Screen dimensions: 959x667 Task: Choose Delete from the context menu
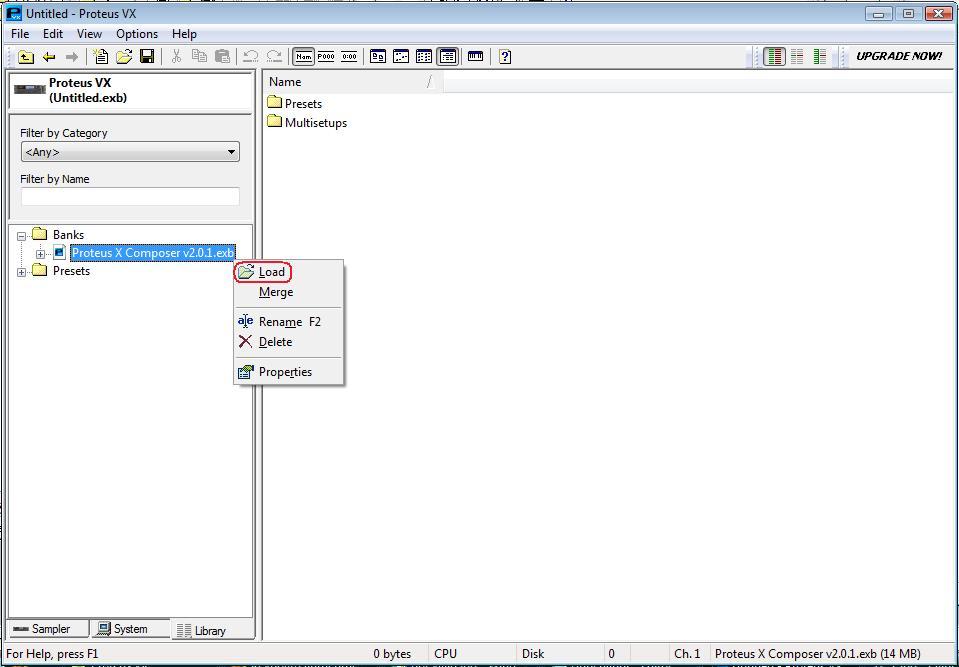[289, 342]
